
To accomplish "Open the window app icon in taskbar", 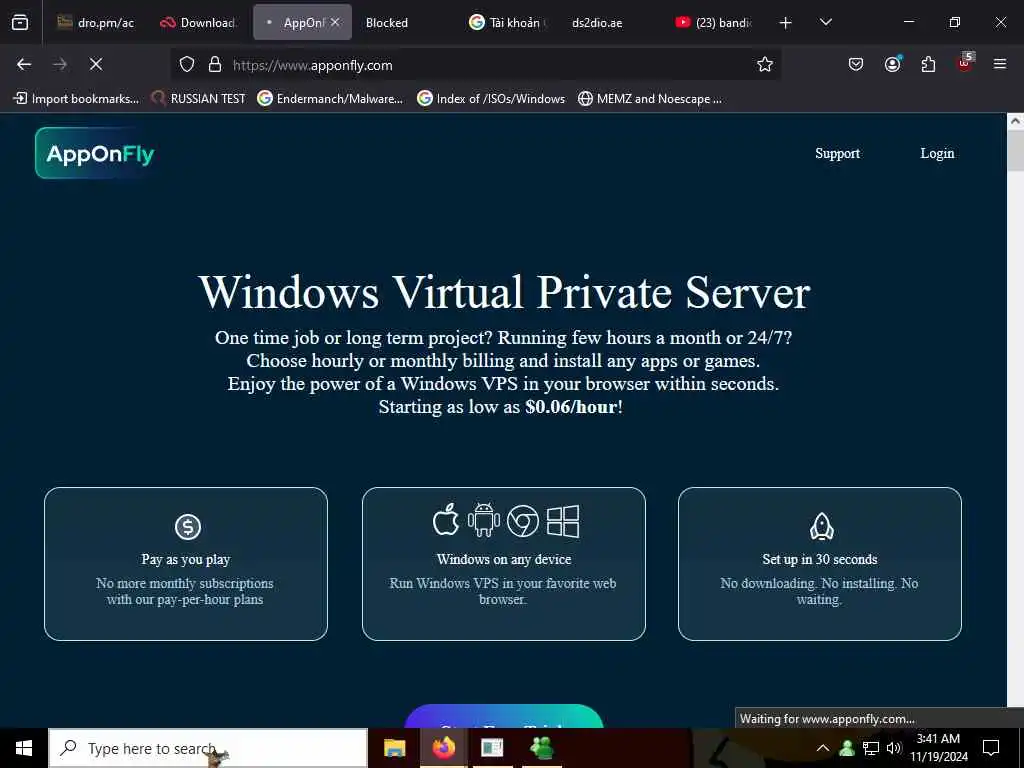I will coord(492,748).
